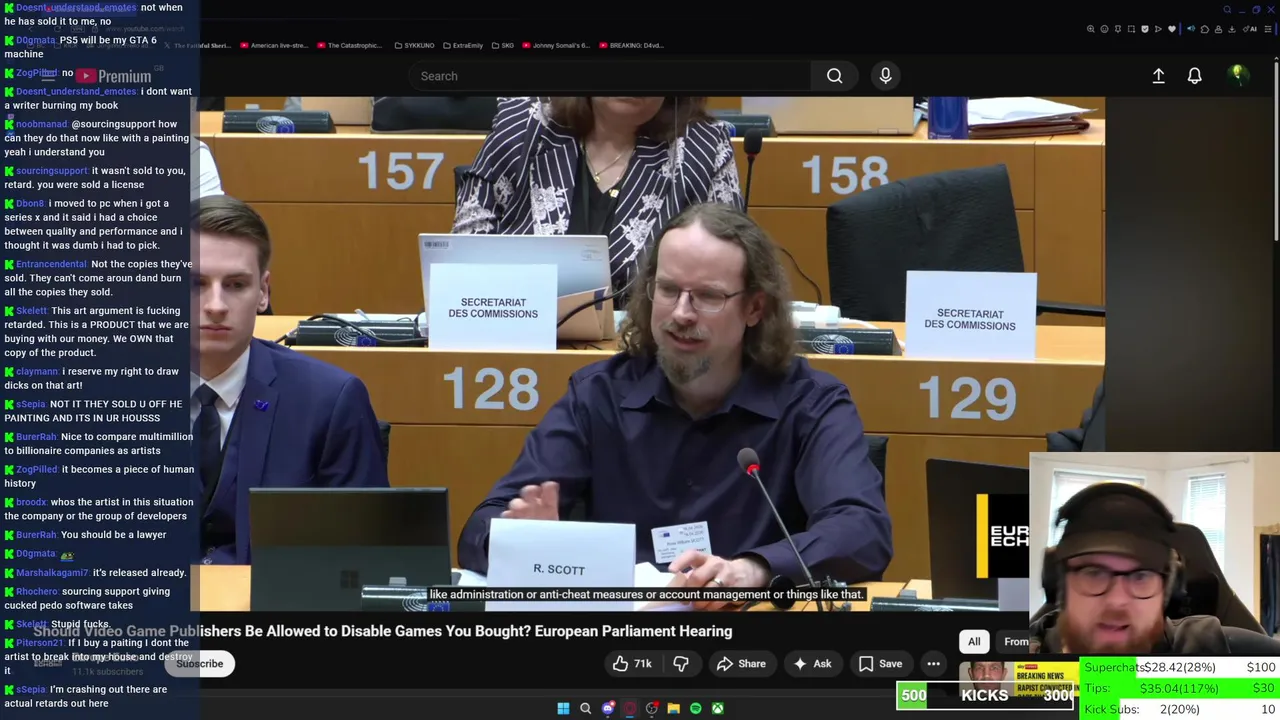This screenshot has height=720, width=1280.
Task: Open the ExtraEmily bookmarks folder
Action: point(461,45)
